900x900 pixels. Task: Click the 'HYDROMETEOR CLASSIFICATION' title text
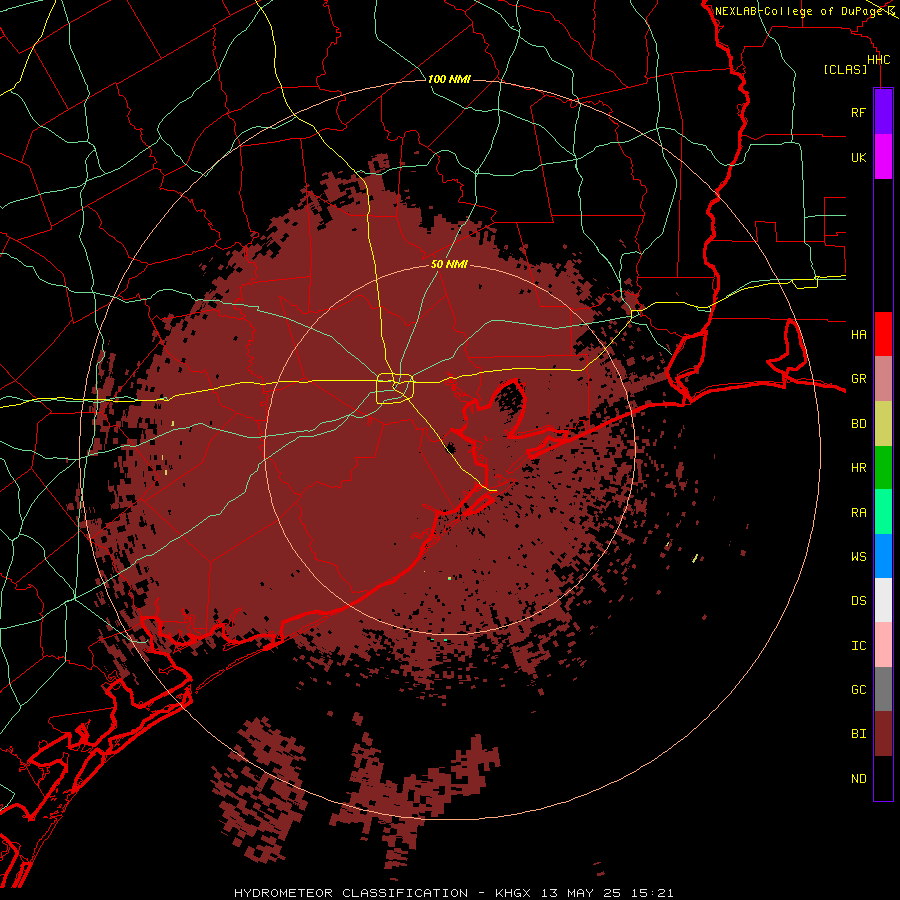click(x=351, y=893)
